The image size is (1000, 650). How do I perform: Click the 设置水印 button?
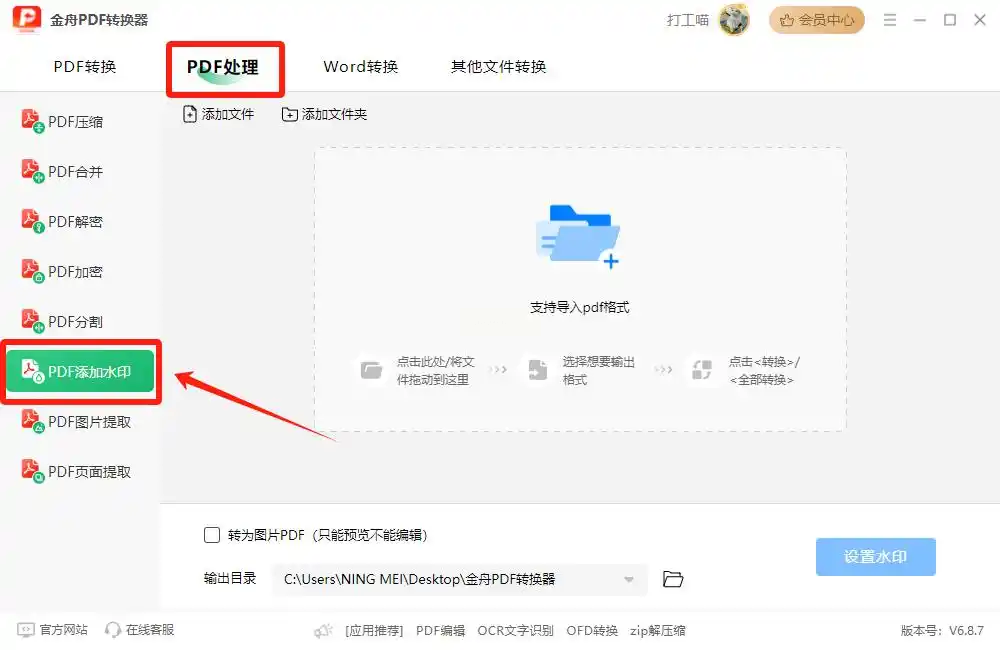[876, 557]
